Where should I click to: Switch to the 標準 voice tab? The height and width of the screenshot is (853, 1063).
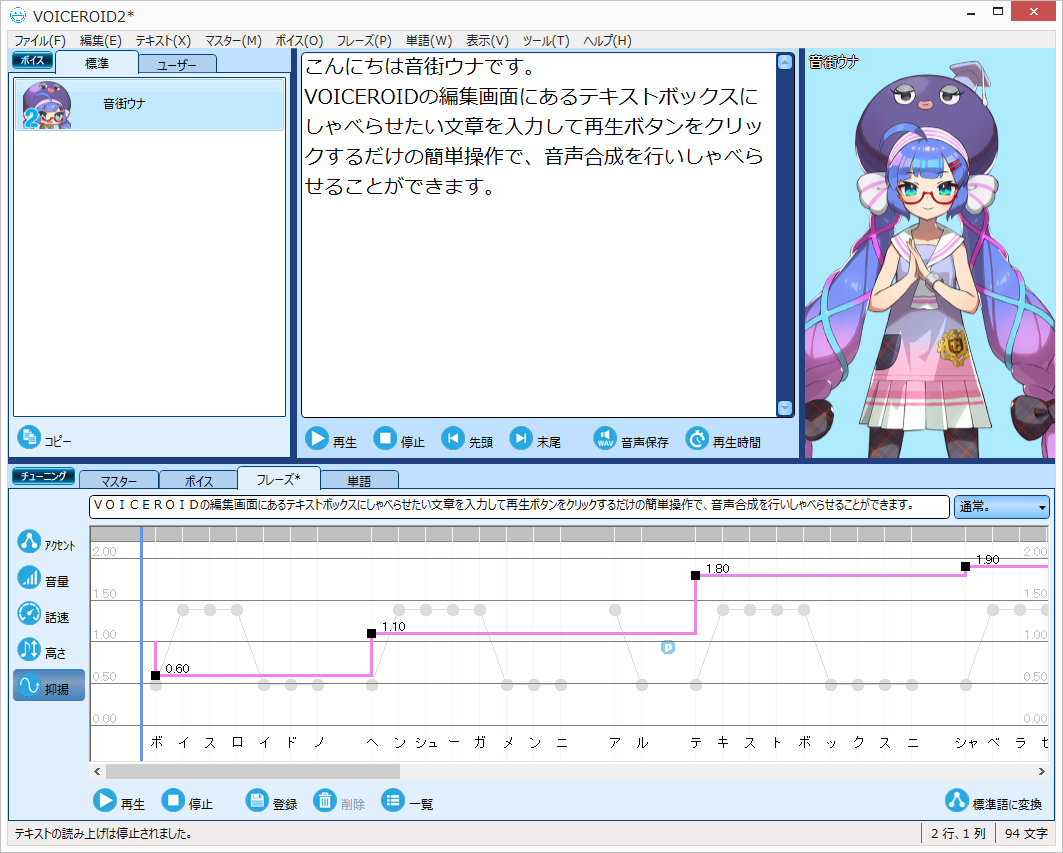click(97, 63)
